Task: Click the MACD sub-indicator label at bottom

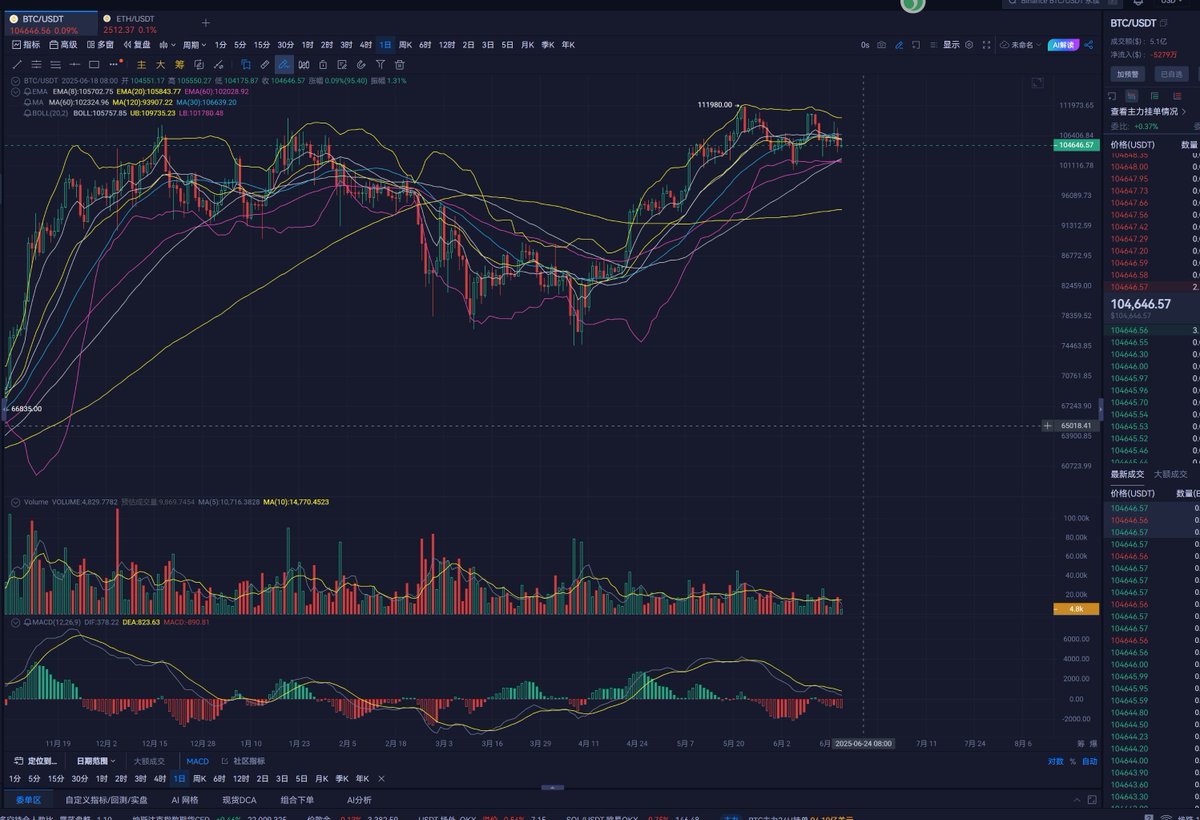Action: (197, 761)
